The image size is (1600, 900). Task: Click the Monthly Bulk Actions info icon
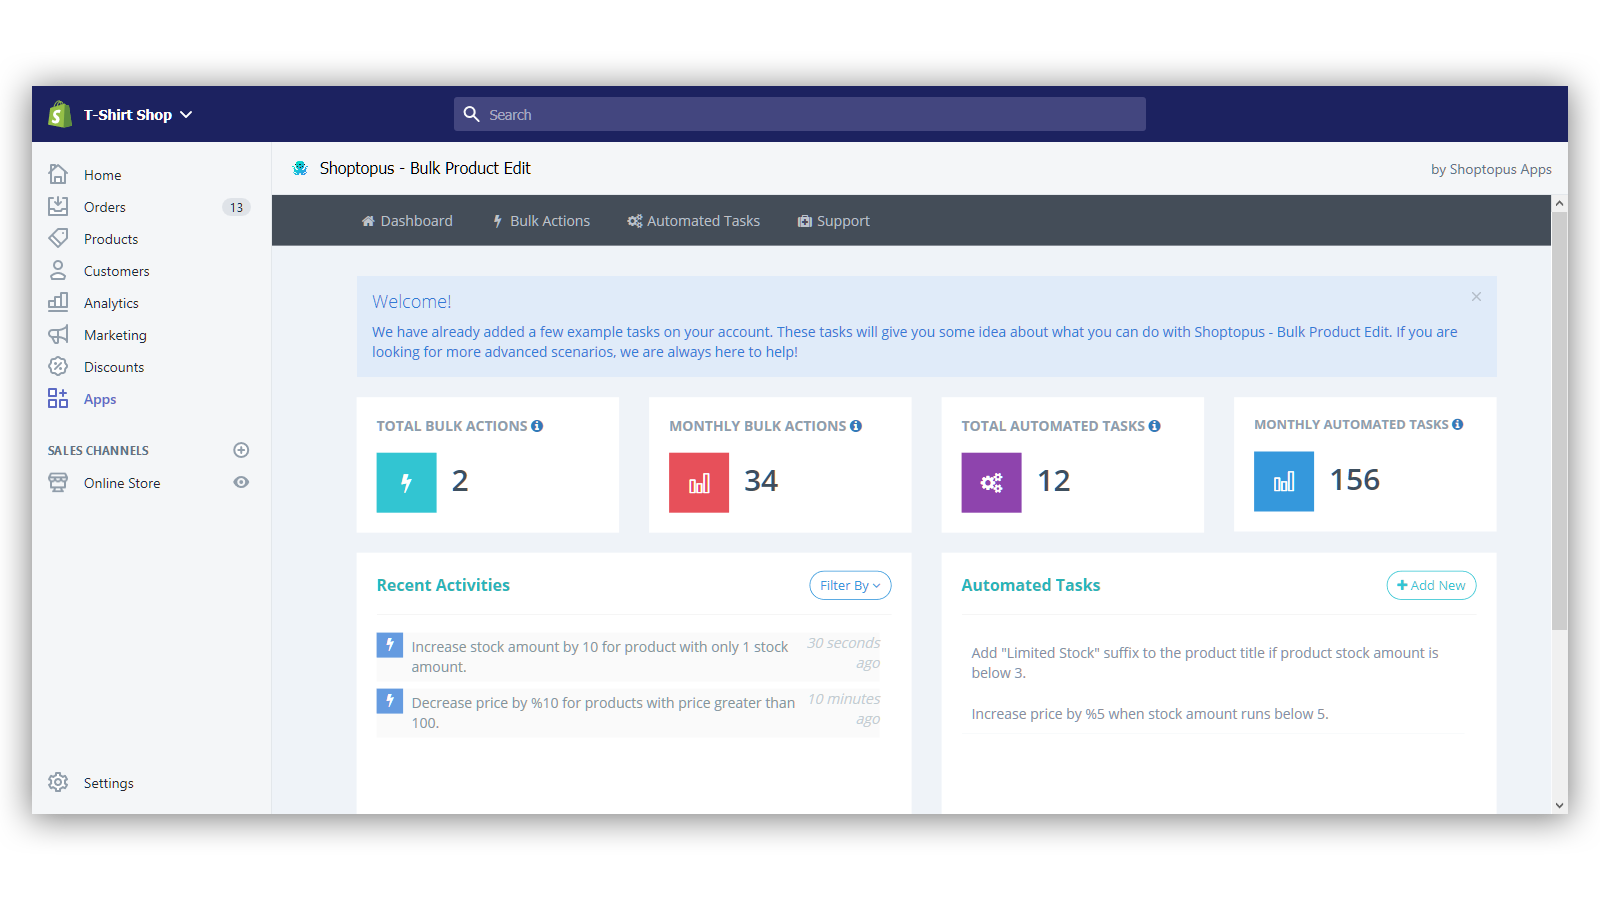pyautogui.click(x=856, y=426)
